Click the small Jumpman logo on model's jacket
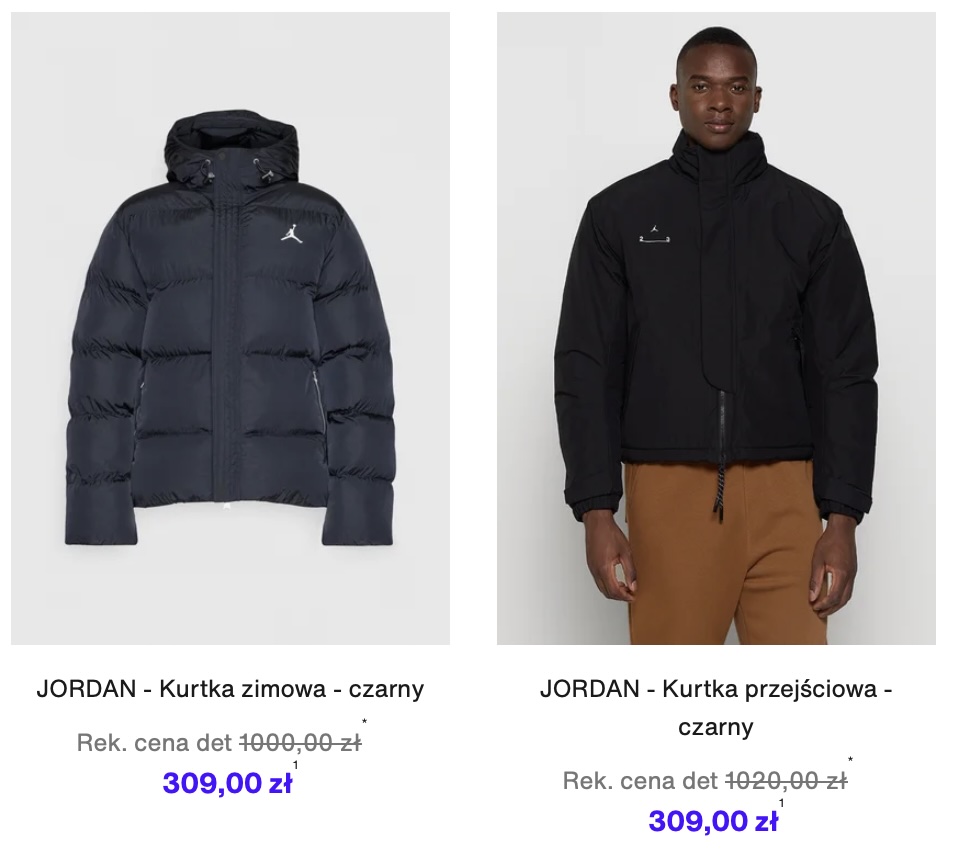The width and height of the screenshot is (954, 852). pyautogui.click(x=655, y=229)
